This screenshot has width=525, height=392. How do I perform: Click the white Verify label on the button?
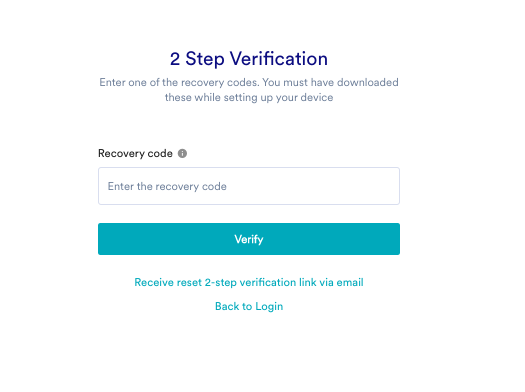(249, 239)
